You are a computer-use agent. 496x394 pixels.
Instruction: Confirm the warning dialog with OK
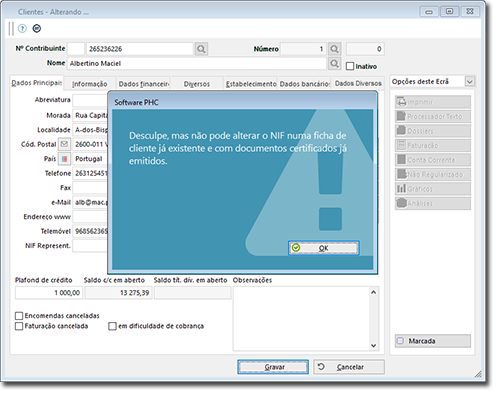pyautogui.click(x=323, y=248)
